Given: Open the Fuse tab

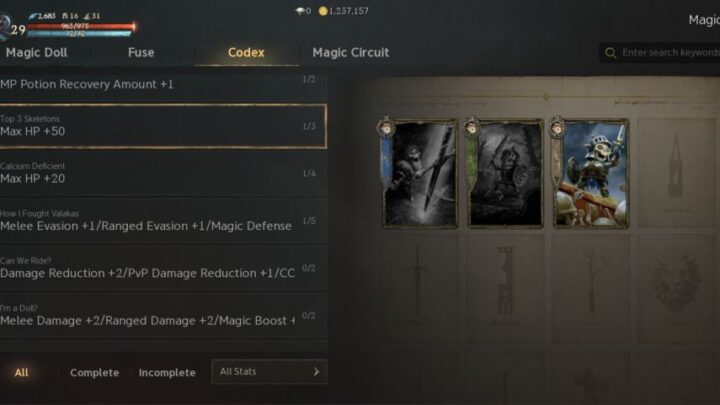Looking at the screenshot, I should (x=141, y=53).
